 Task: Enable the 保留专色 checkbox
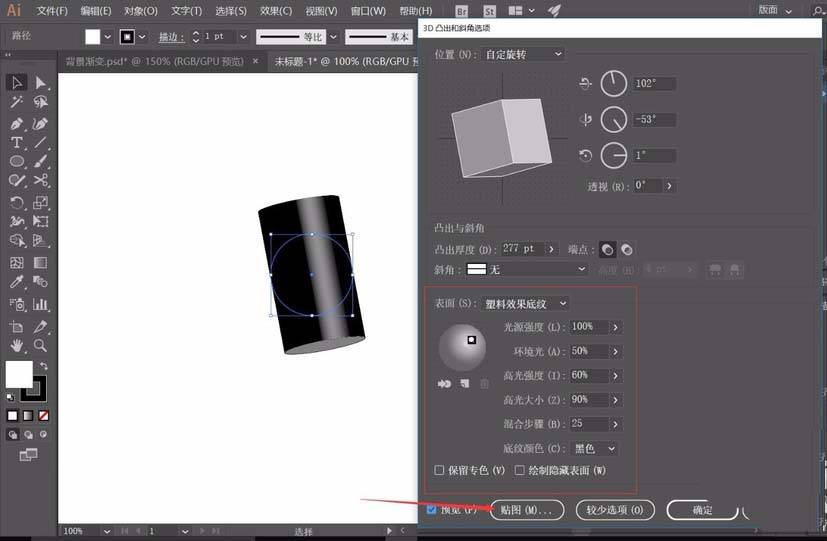coord(439,470)
